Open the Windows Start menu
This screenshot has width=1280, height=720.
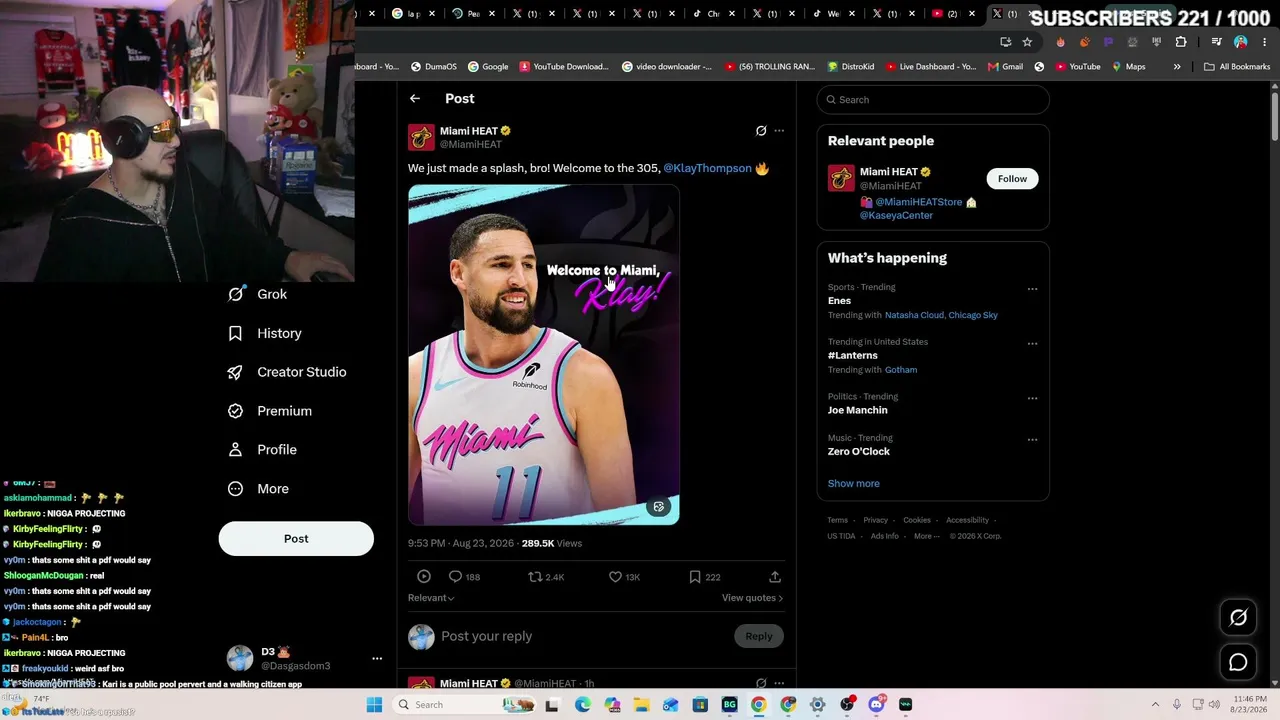[x=374, y=705]
